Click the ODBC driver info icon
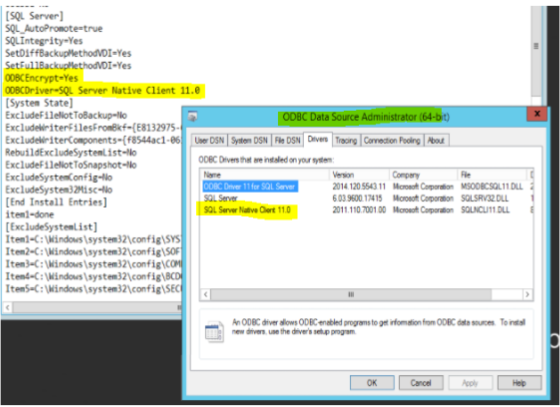560x407 pixels. (214, 332)
